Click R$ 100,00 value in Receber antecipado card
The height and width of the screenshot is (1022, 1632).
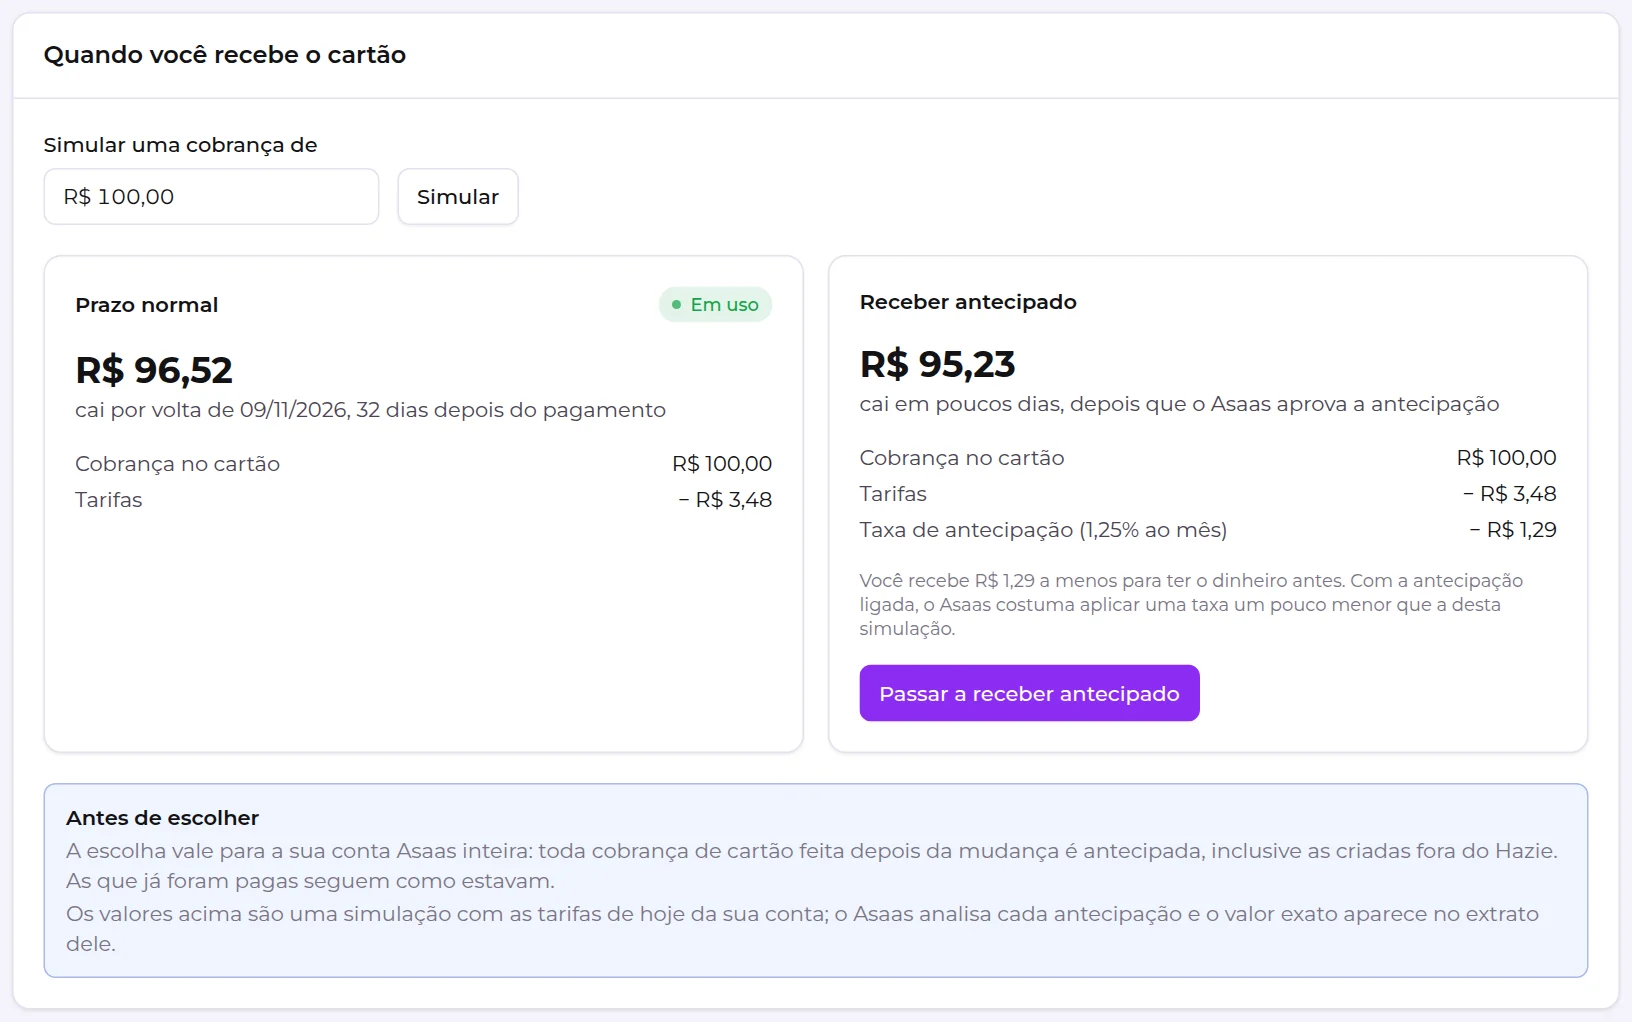pos(1507,458)
